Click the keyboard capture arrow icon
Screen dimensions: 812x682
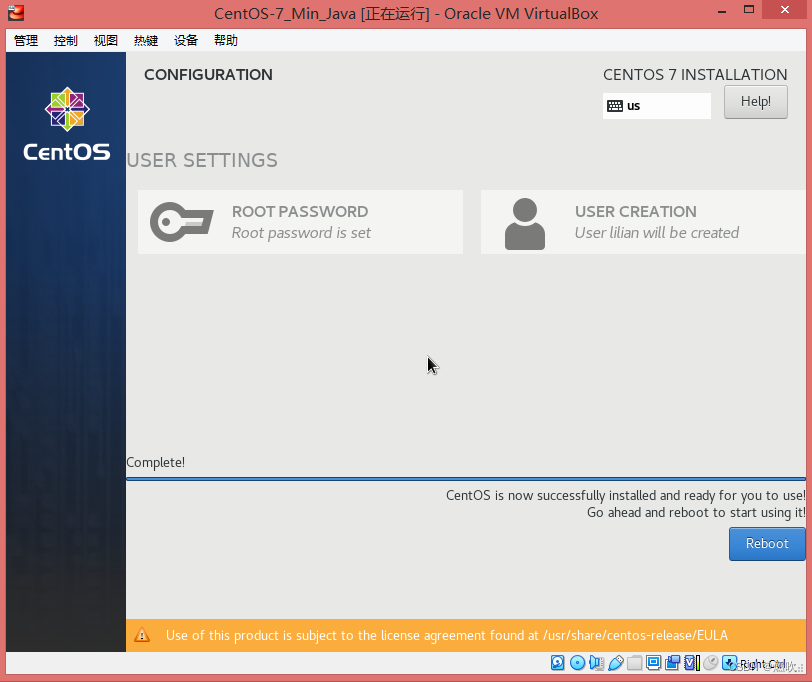click(730, 663)
